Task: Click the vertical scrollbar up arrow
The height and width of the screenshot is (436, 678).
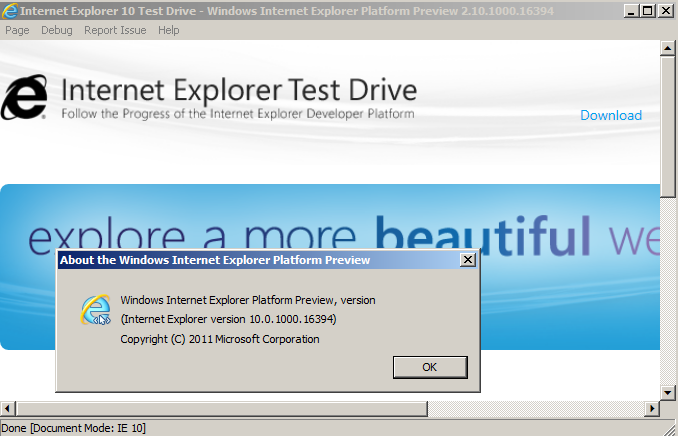Action: 668,48
